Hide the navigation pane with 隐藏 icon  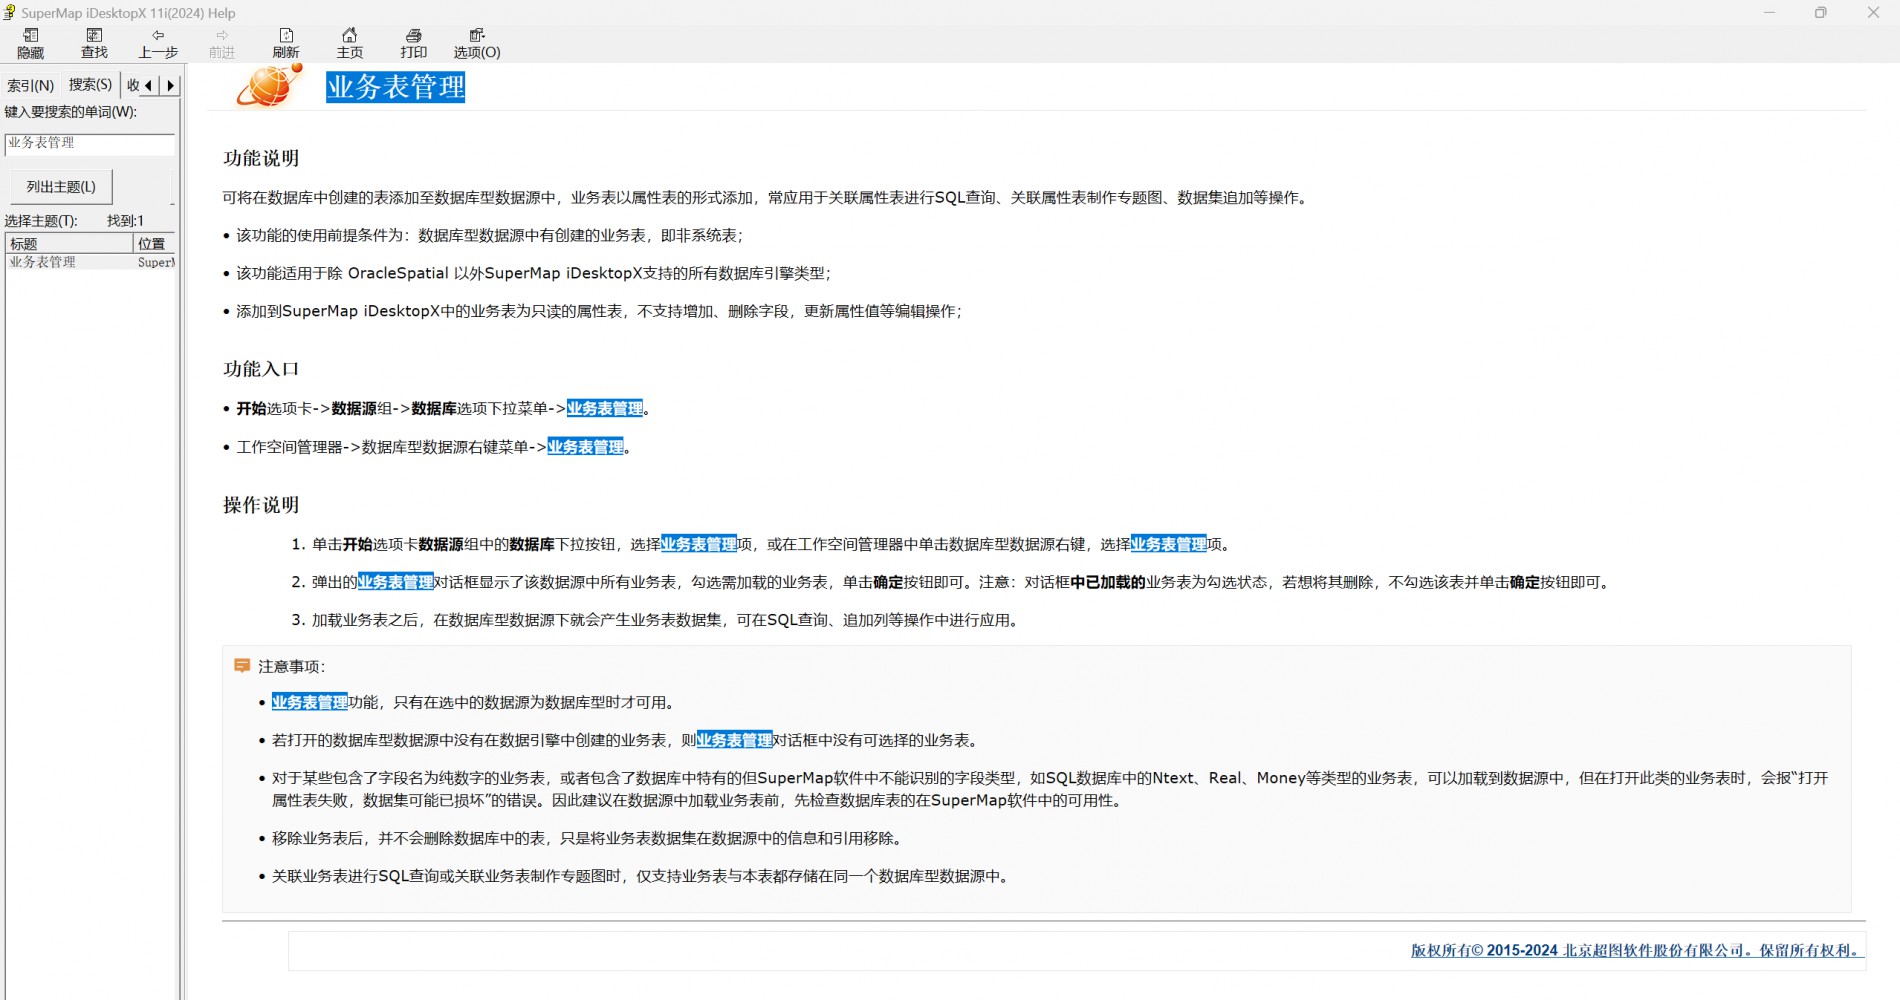pos(31,43)
